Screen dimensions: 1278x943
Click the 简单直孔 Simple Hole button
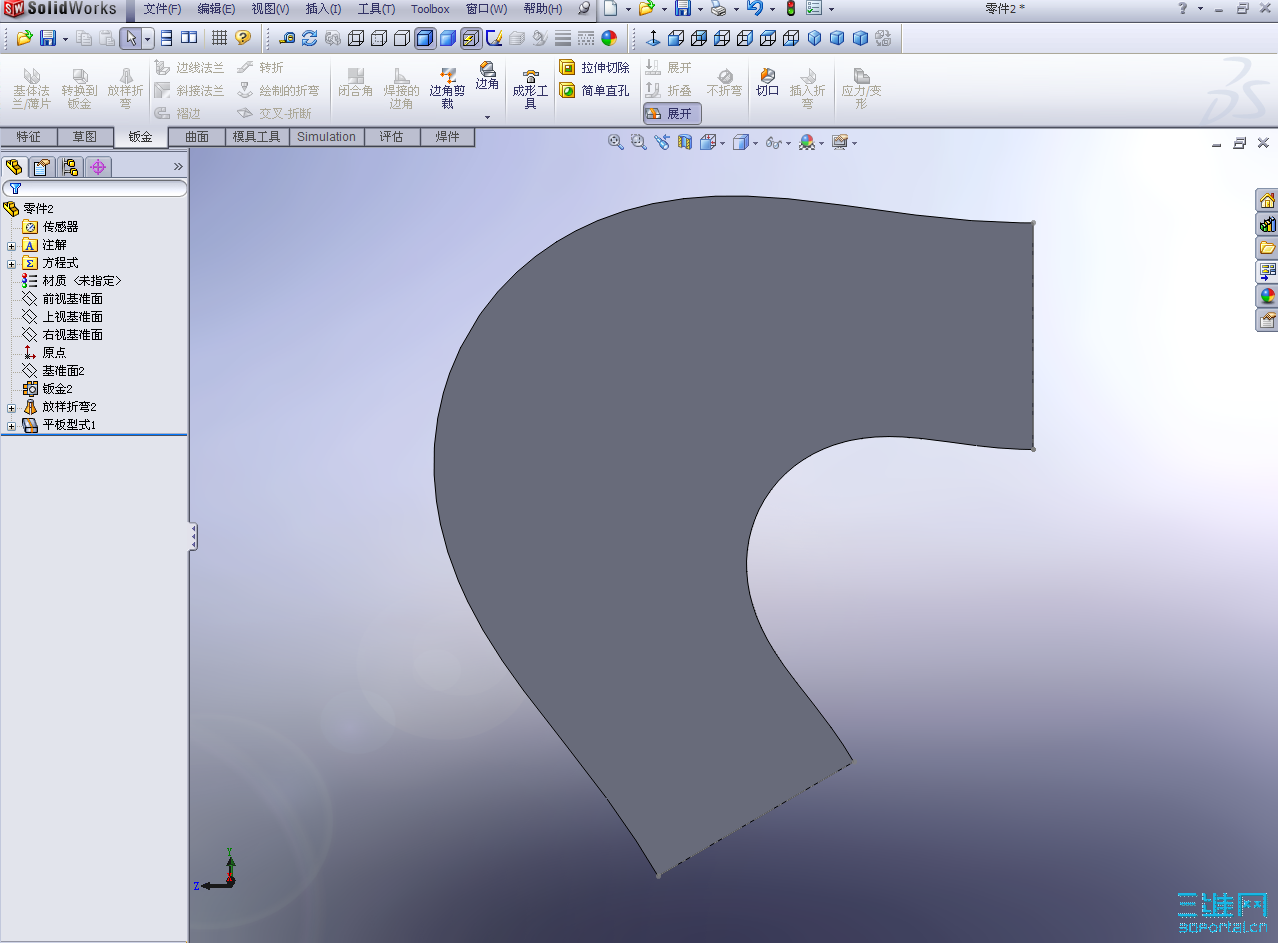pos(595,91)
